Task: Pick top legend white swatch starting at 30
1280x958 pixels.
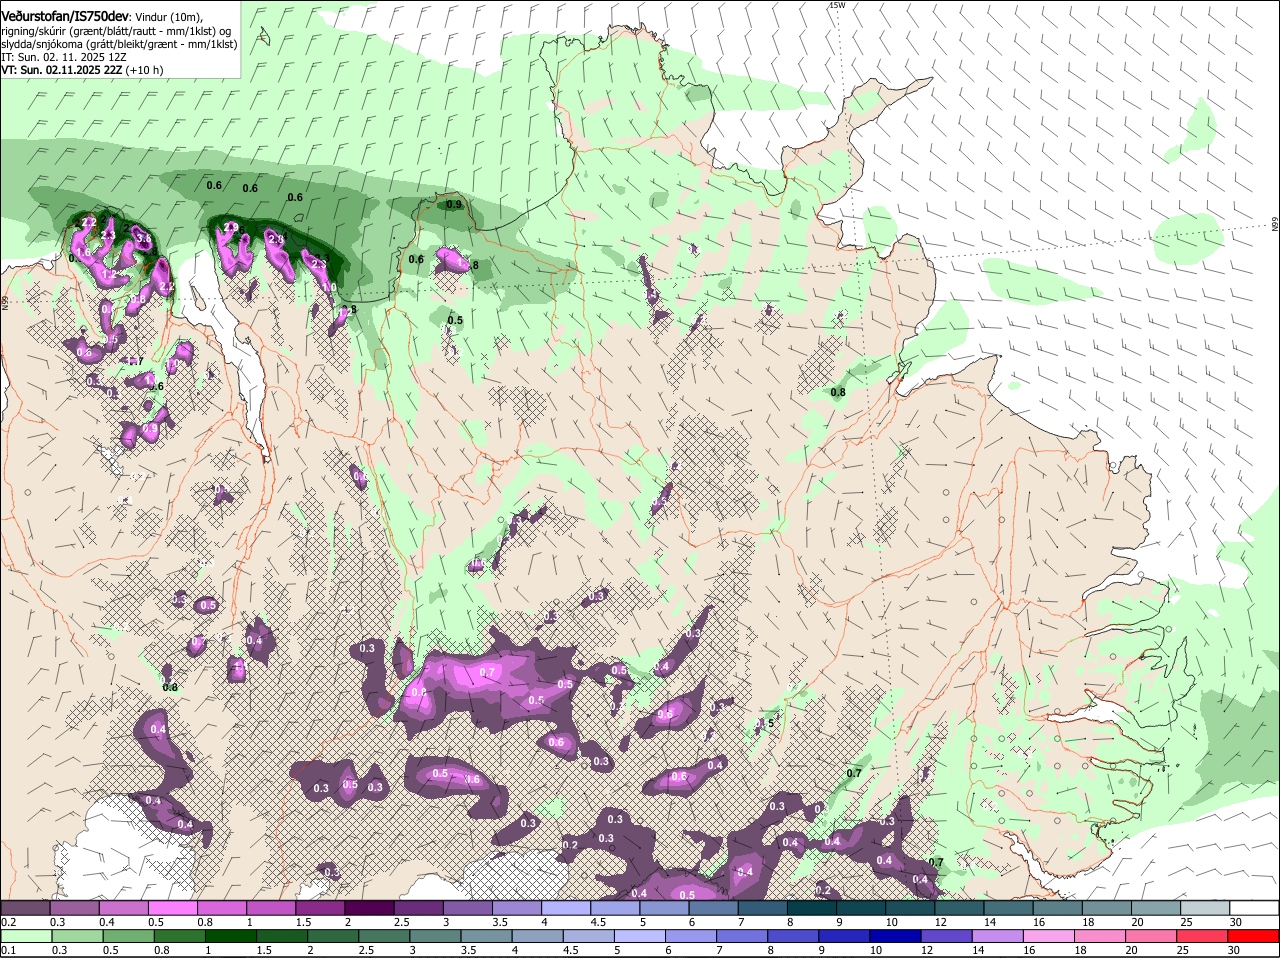Action: point(1255,907)
